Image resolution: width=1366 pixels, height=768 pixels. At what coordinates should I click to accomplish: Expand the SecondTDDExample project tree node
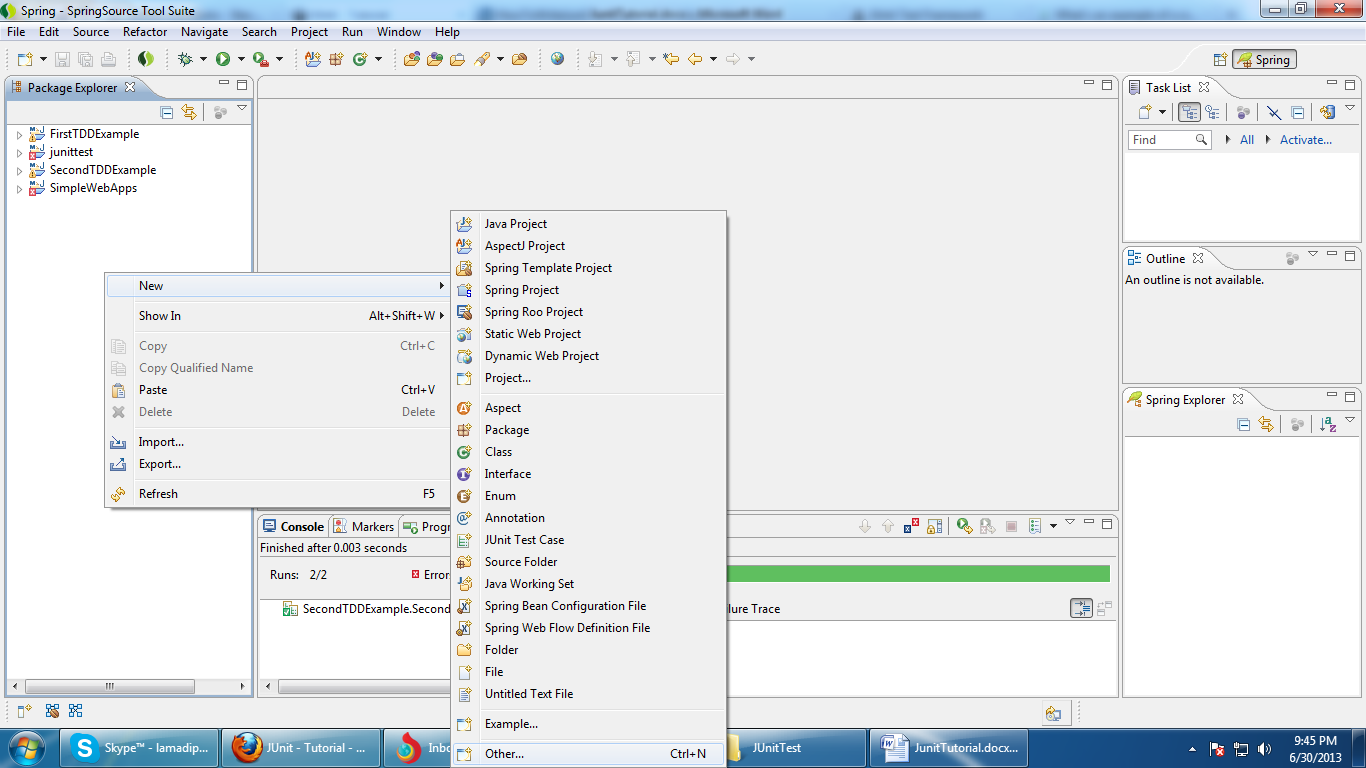[19, 171]
